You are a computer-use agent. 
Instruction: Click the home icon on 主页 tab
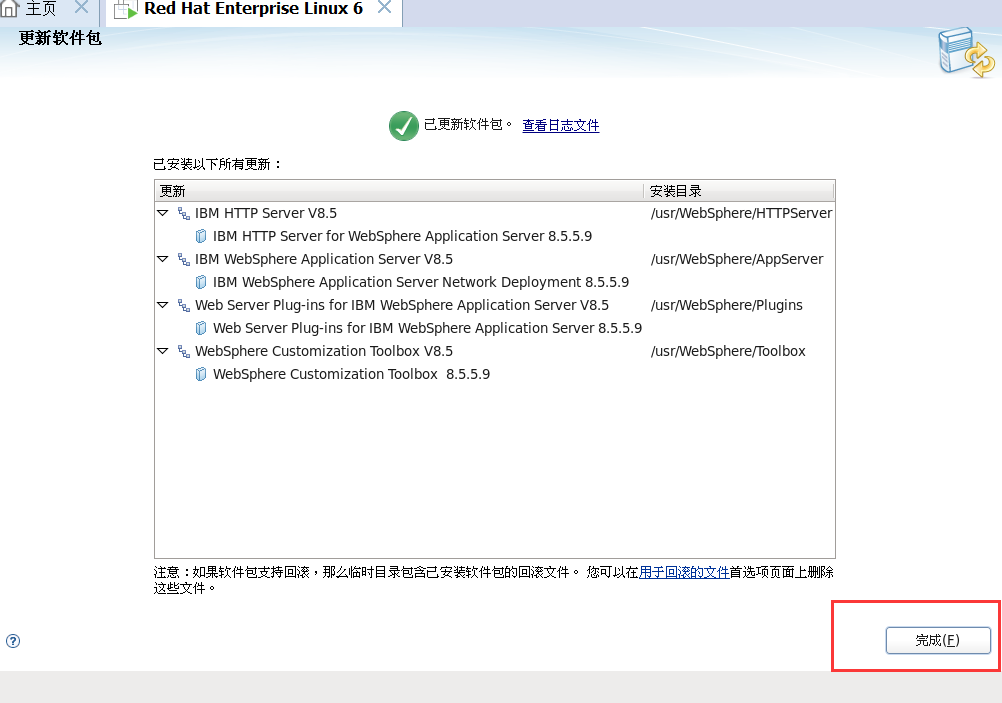10,8
